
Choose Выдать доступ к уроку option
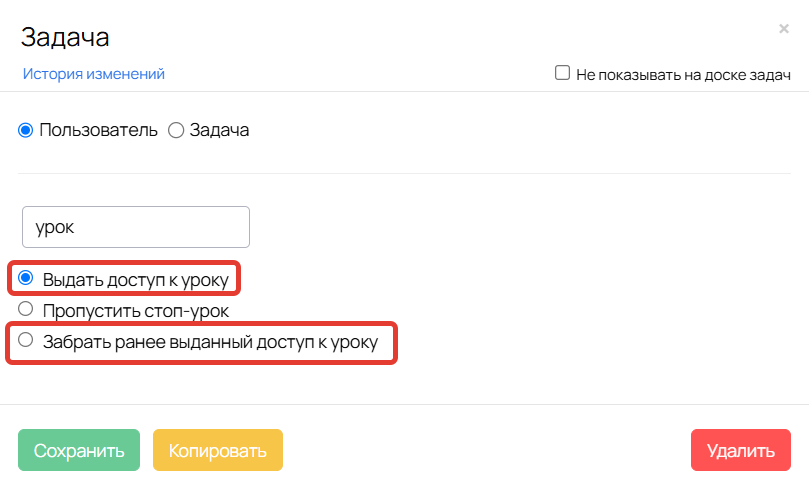click(25, 278)
